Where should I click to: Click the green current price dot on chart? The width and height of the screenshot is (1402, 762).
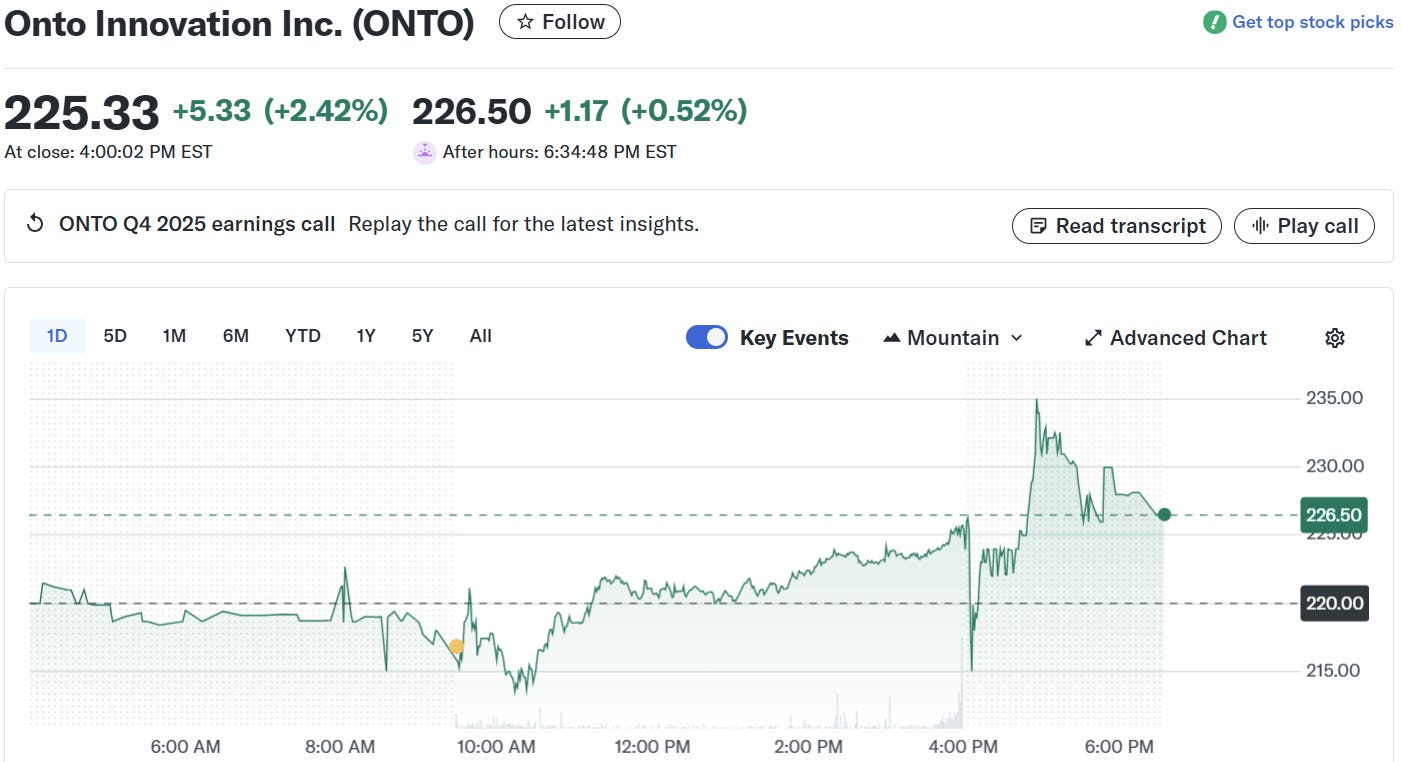(x=1164, y=515)
